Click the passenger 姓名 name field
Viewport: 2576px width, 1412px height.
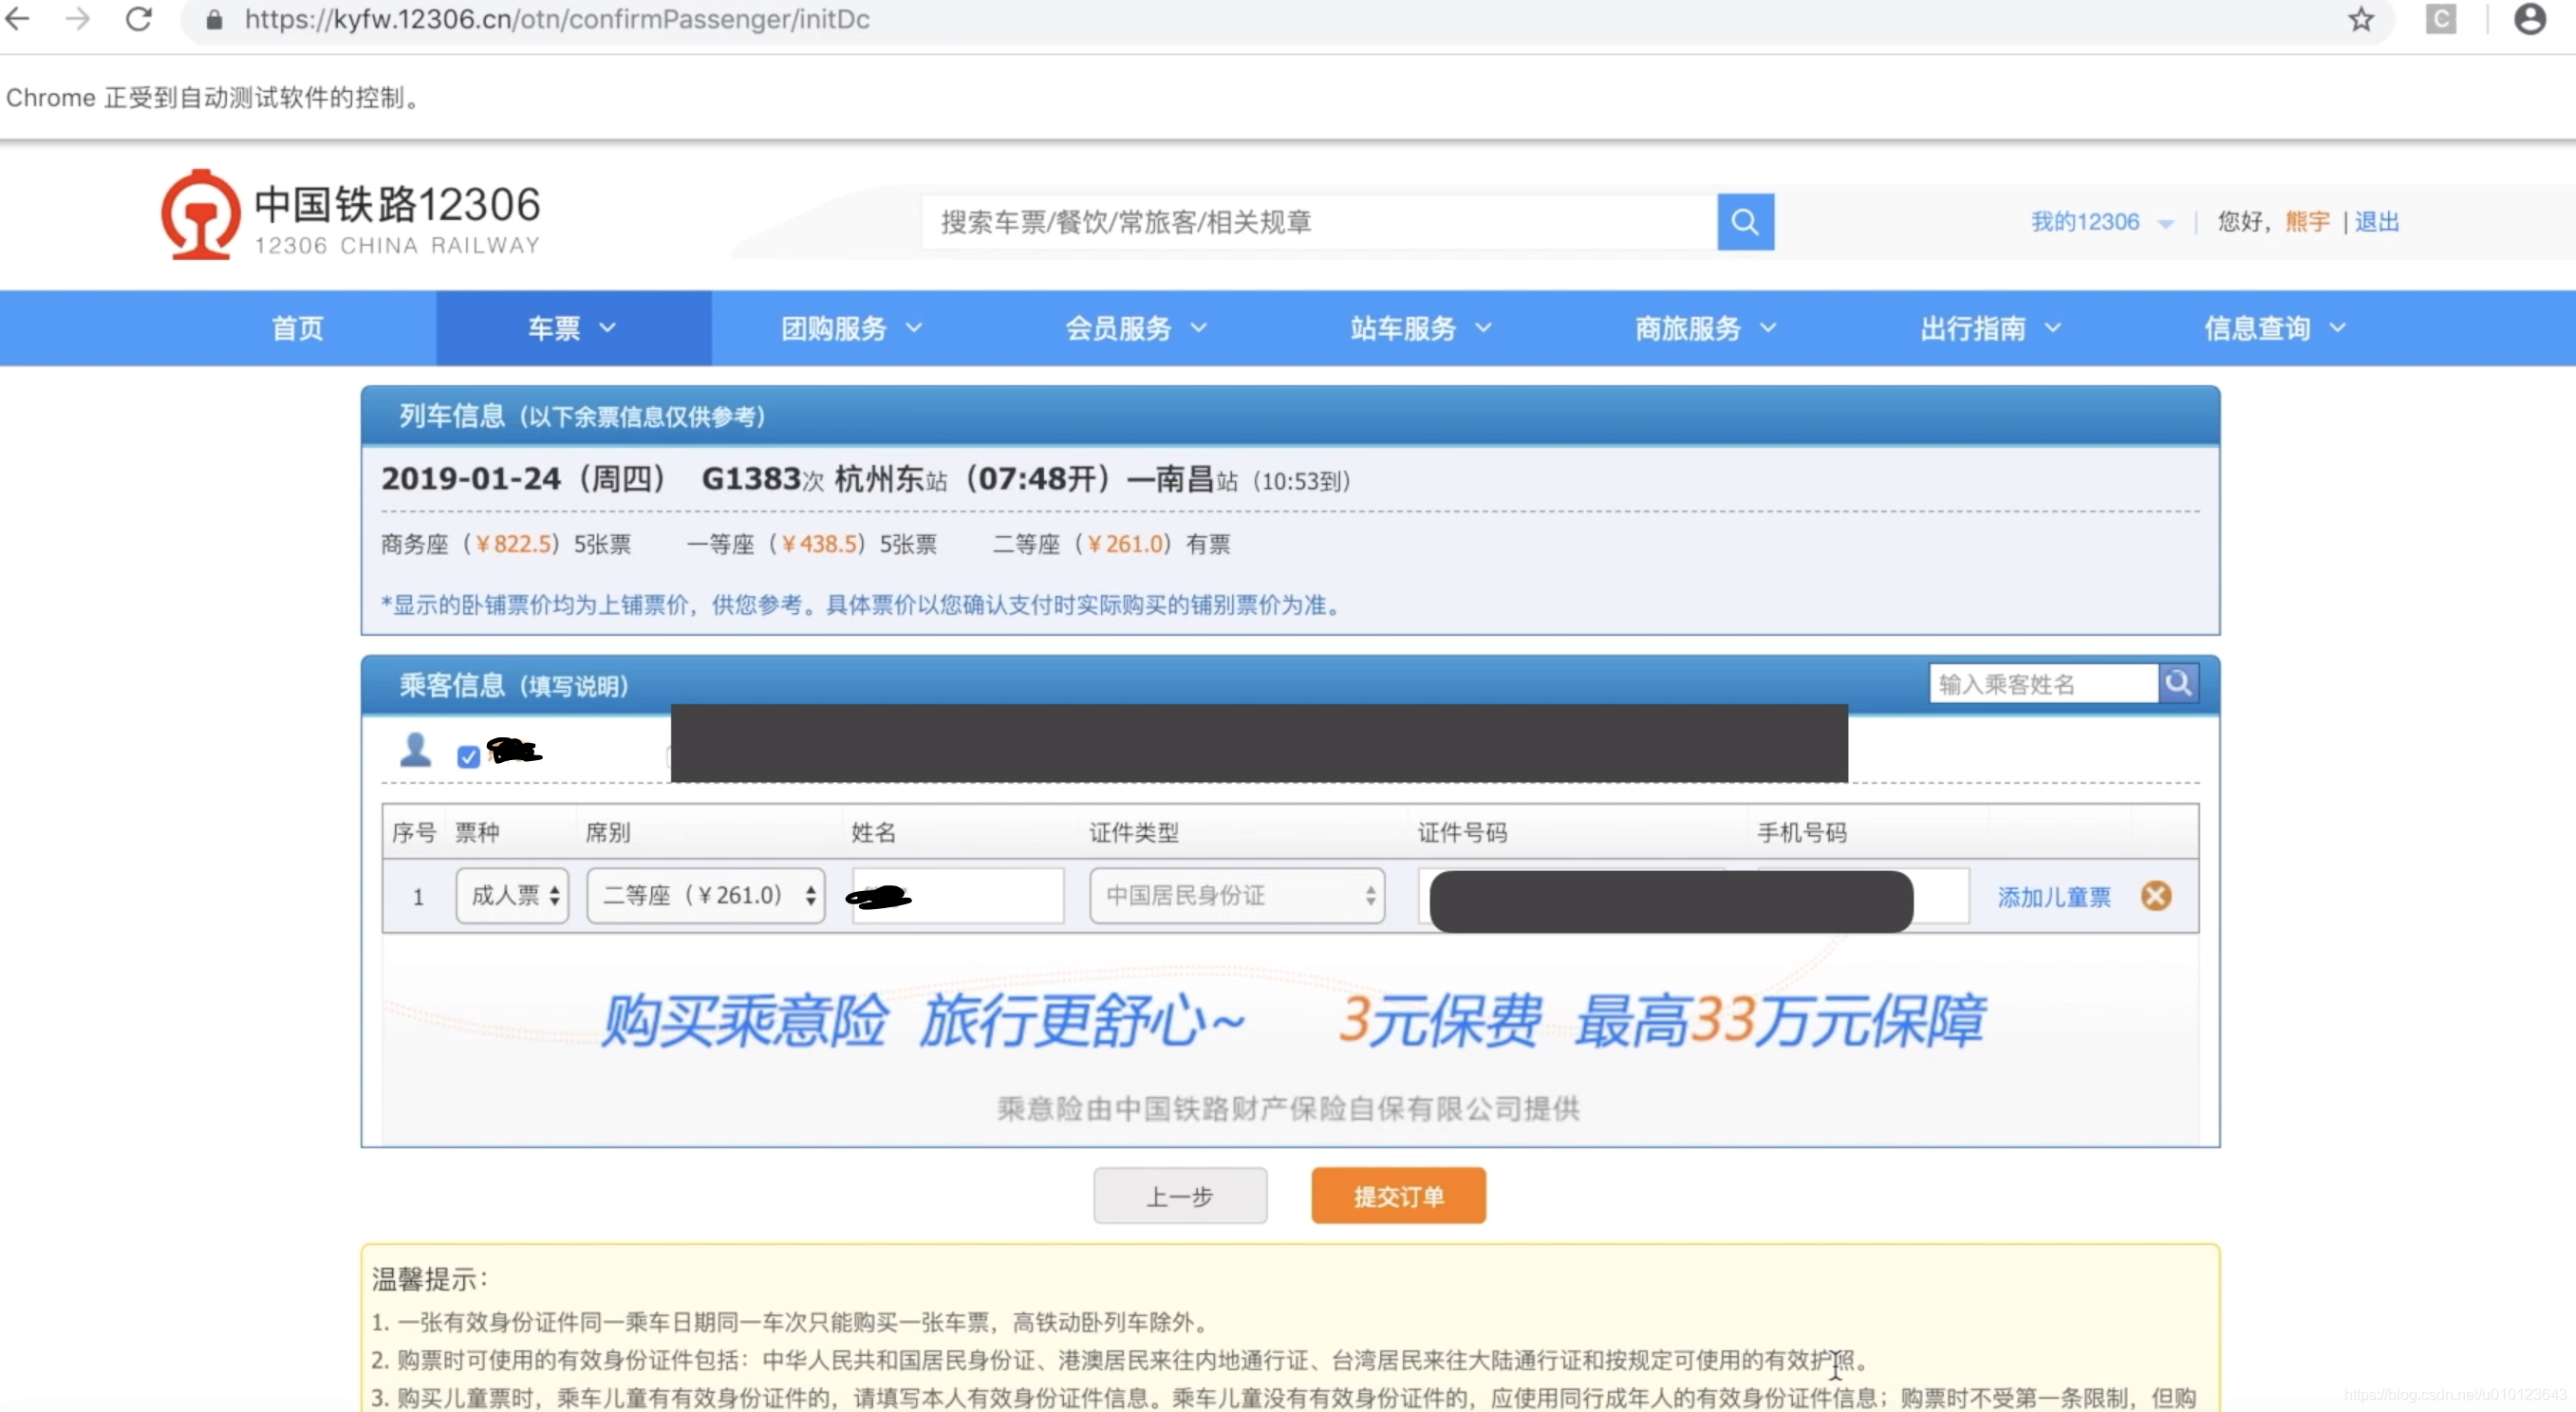pos(957,896)
